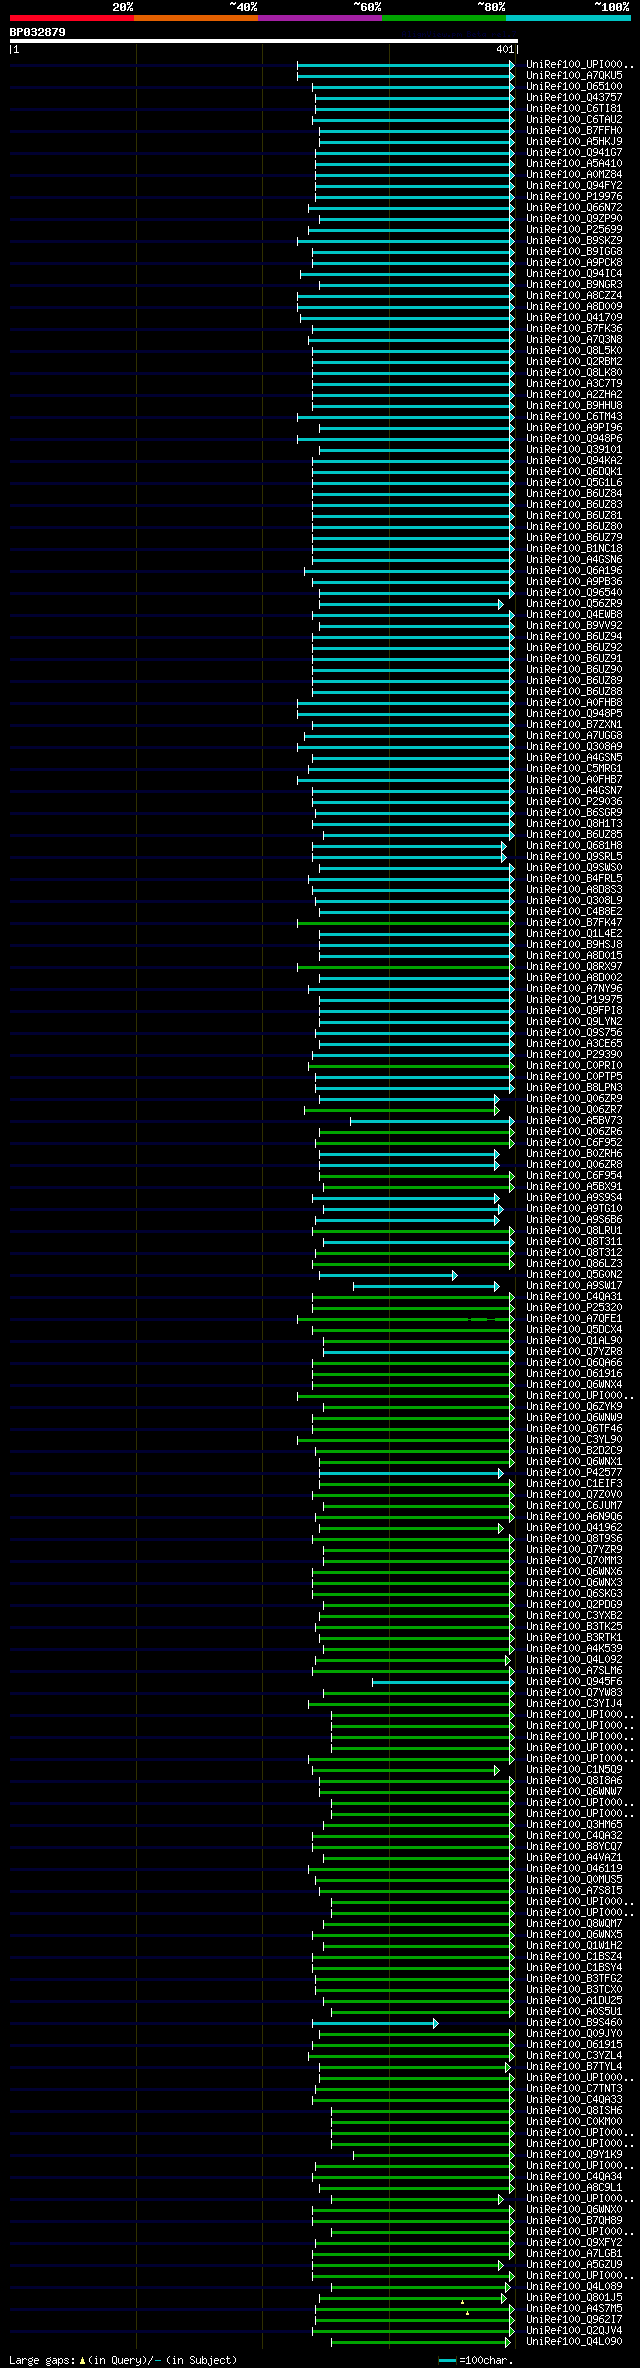This screenshot has width=640, height=2368.
Task: Select hit label UniRef100_B8LPN3
Action: (574, 1088)
